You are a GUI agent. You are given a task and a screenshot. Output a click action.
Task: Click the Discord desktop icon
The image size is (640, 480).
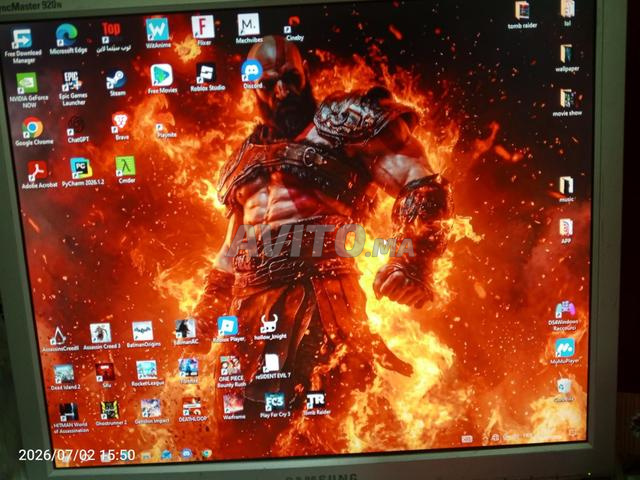(251, 71)
